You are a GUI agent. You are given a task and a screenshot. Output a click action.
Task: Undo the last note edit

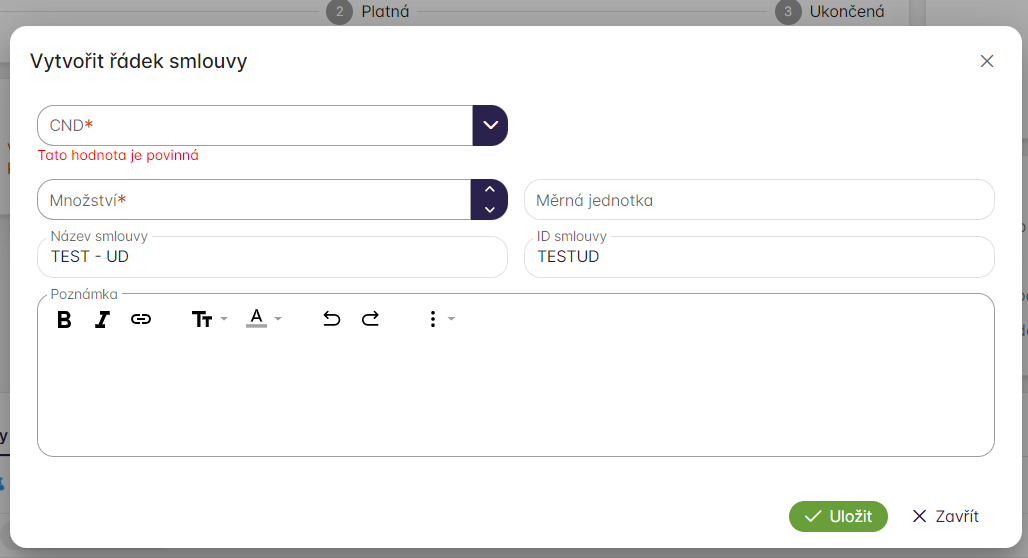click(x=332, y=320)
